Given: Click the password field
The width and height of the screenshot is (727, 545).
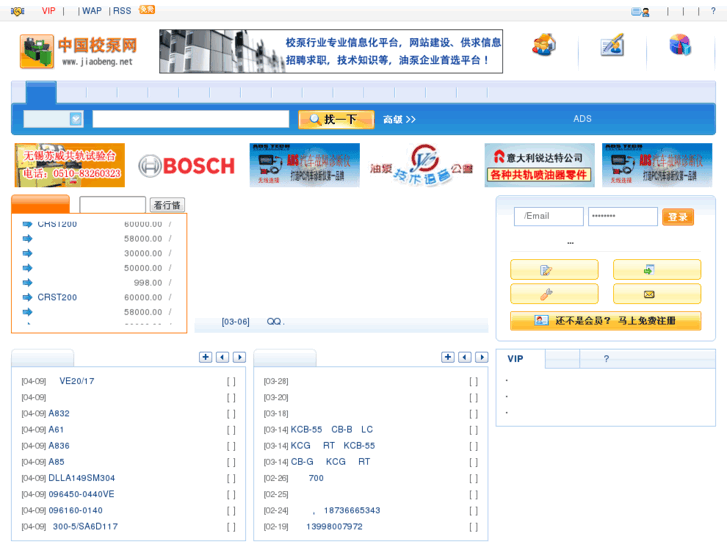Looking at the screenshot, I should pyautogui.click(x=623, y=216).
